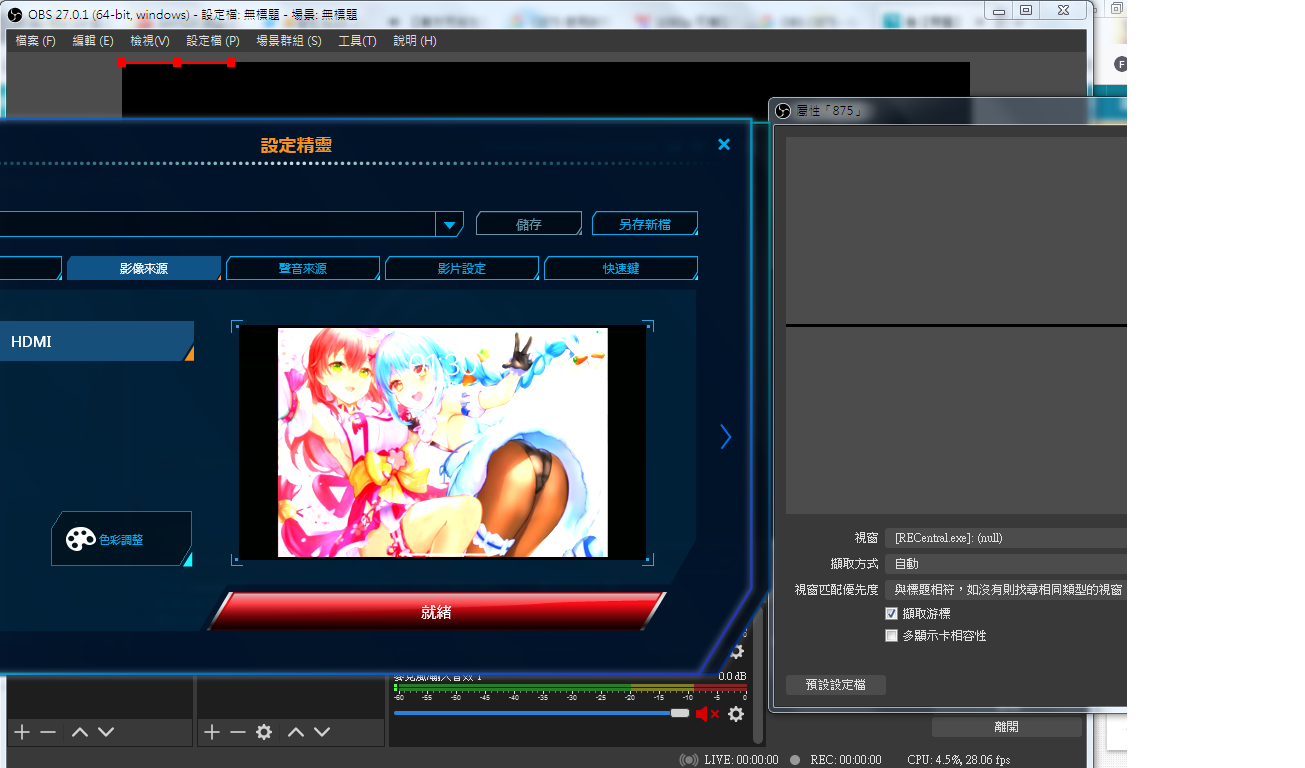Click the REC status dot indicator
This screenshot has width=1305, height=768.
[795, 760]
